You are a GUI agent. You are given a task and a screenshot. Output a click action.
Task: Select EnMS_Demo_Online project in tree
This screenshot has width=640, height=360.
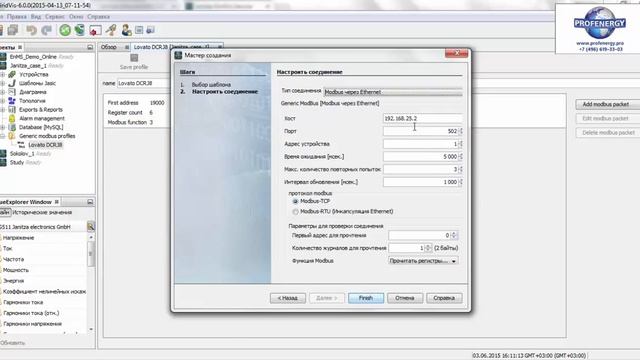click(33, 57)
